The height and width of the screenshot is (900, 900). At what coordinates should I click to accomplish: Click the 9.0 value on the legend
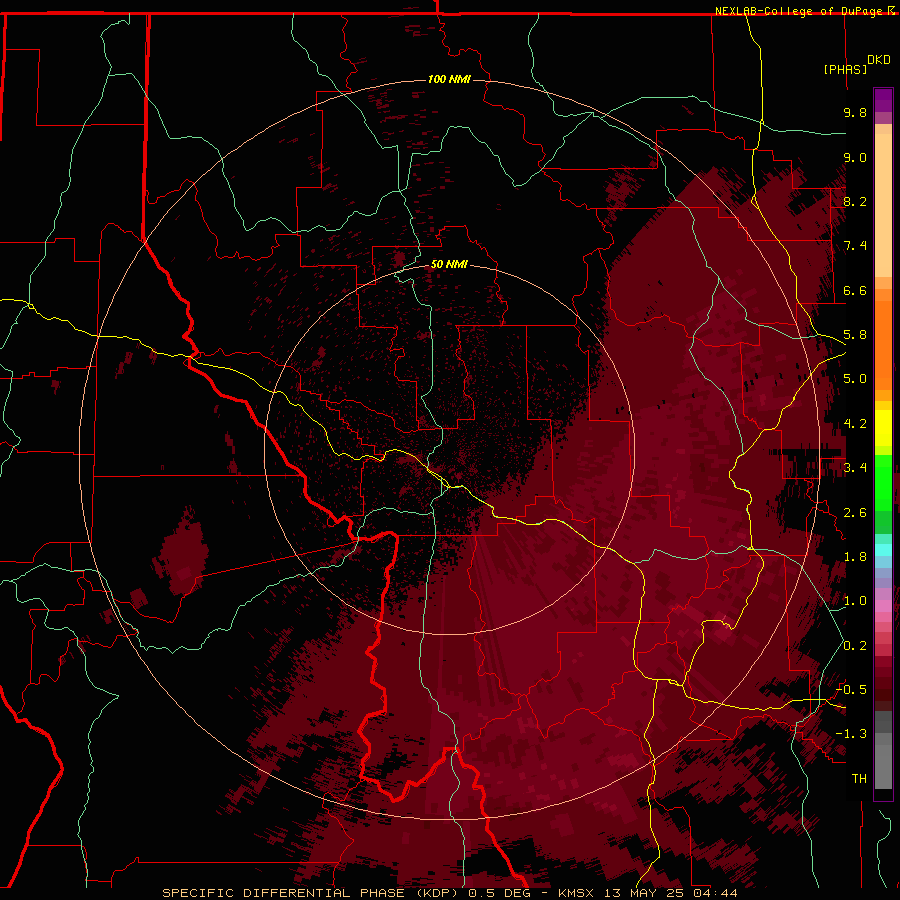pos(855,157)
